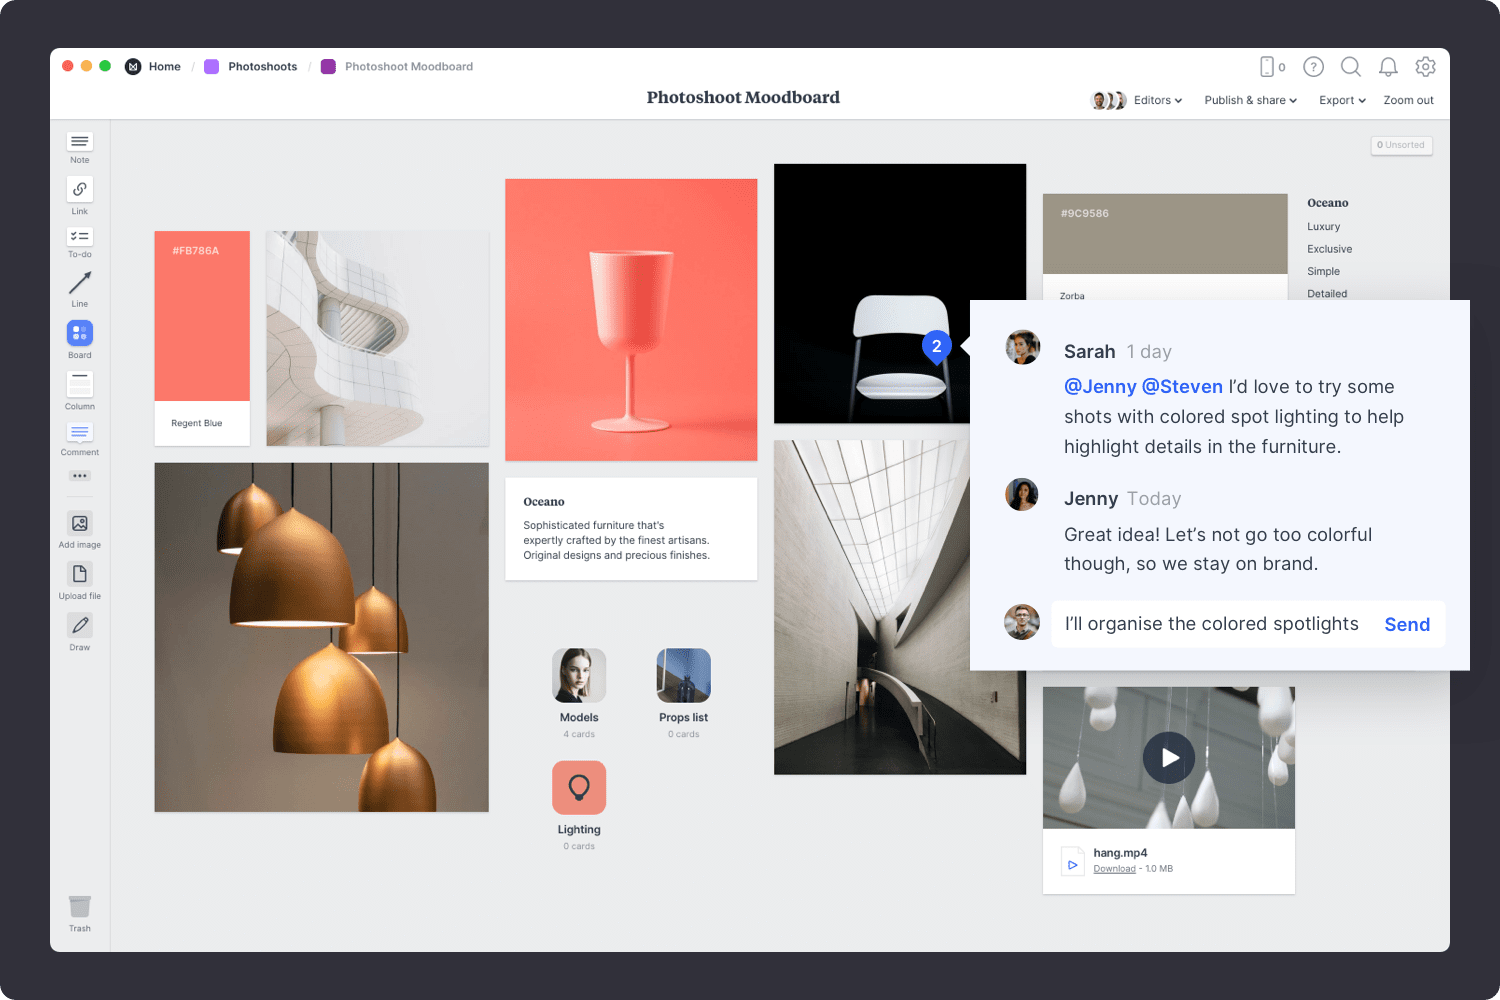The height and width of the screenshot is (1000, 1500).
Task: Go to Photoshoots breadcrumb
Action: (262, 67)
